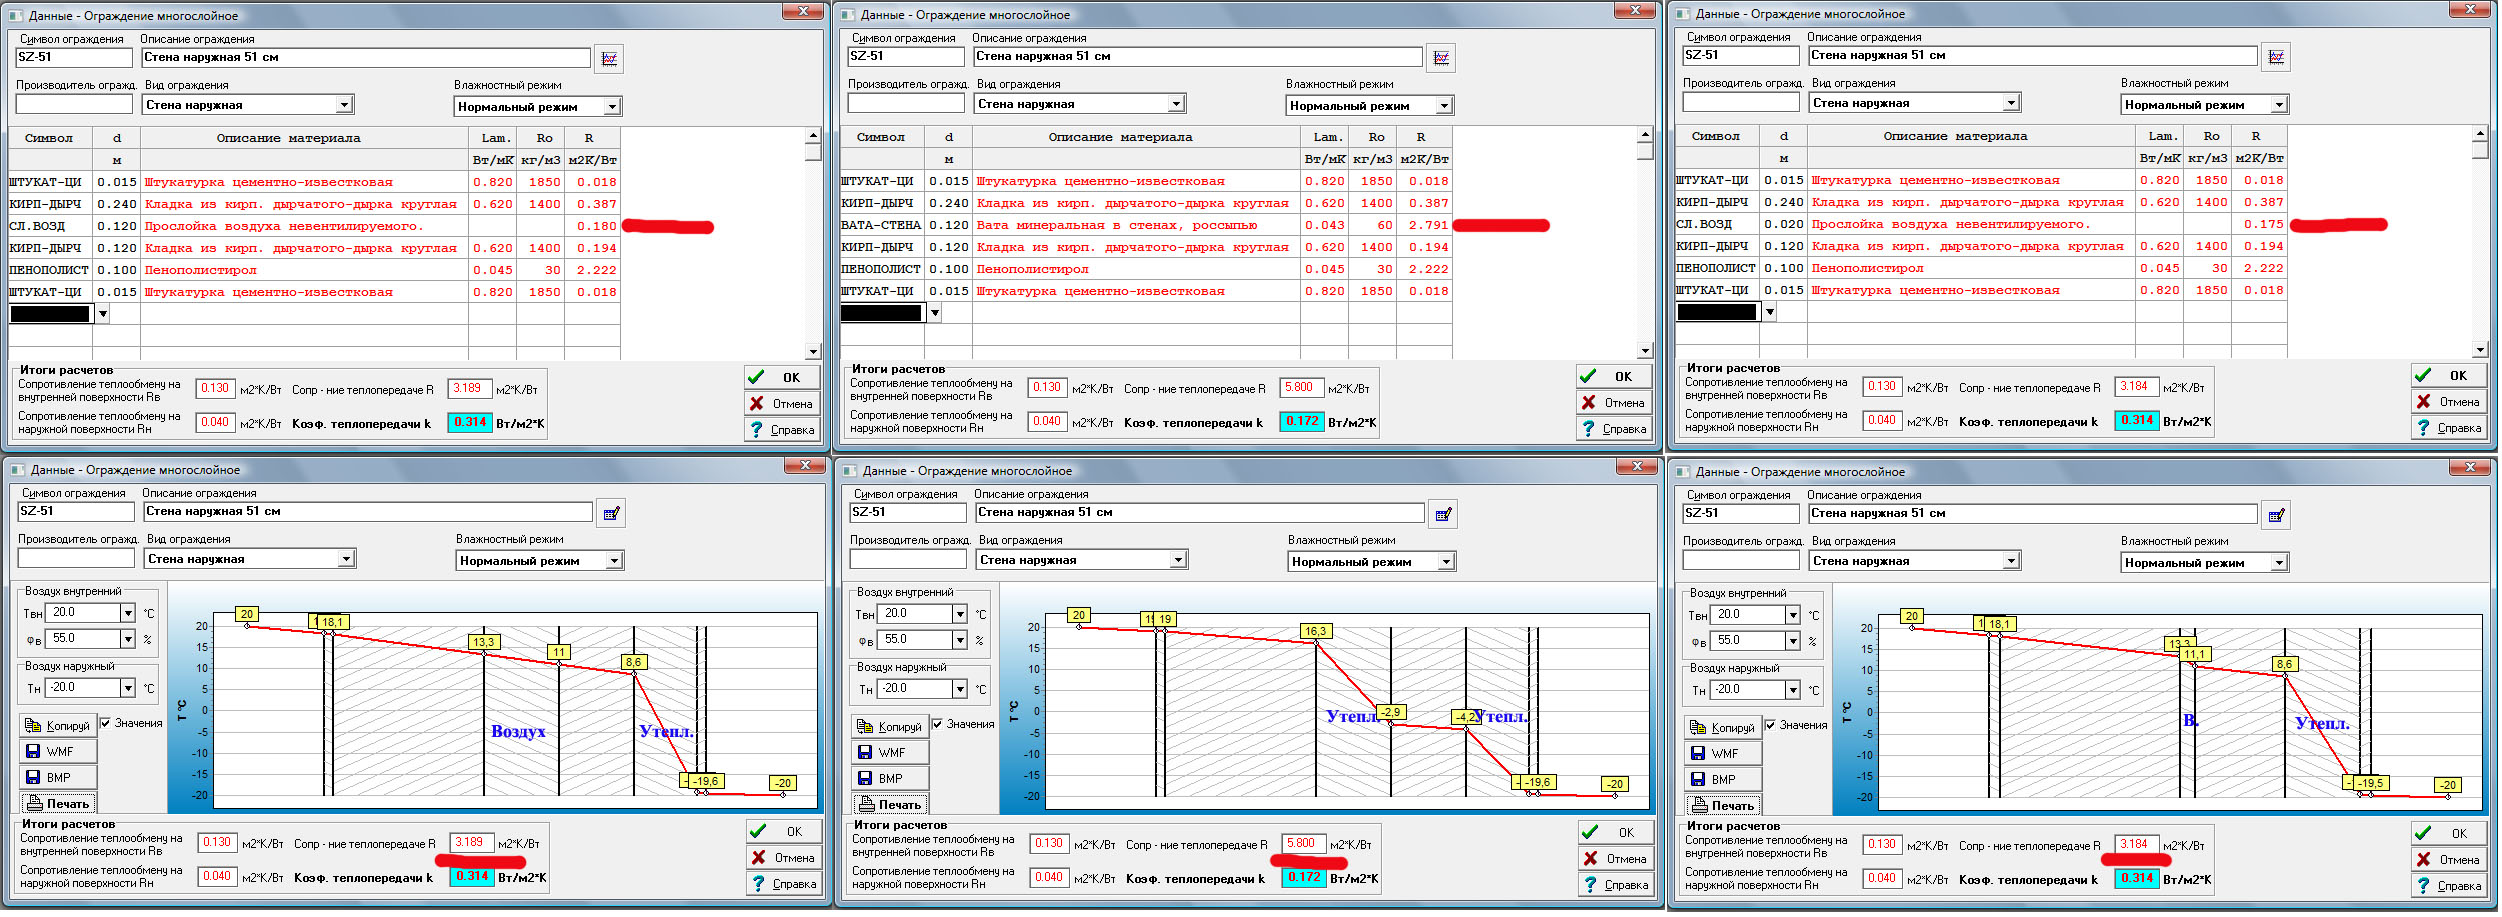This screenshot has width=2502, height=917.
Task: Click Символ column header in table window R 5.800
Action: [880, 137]
